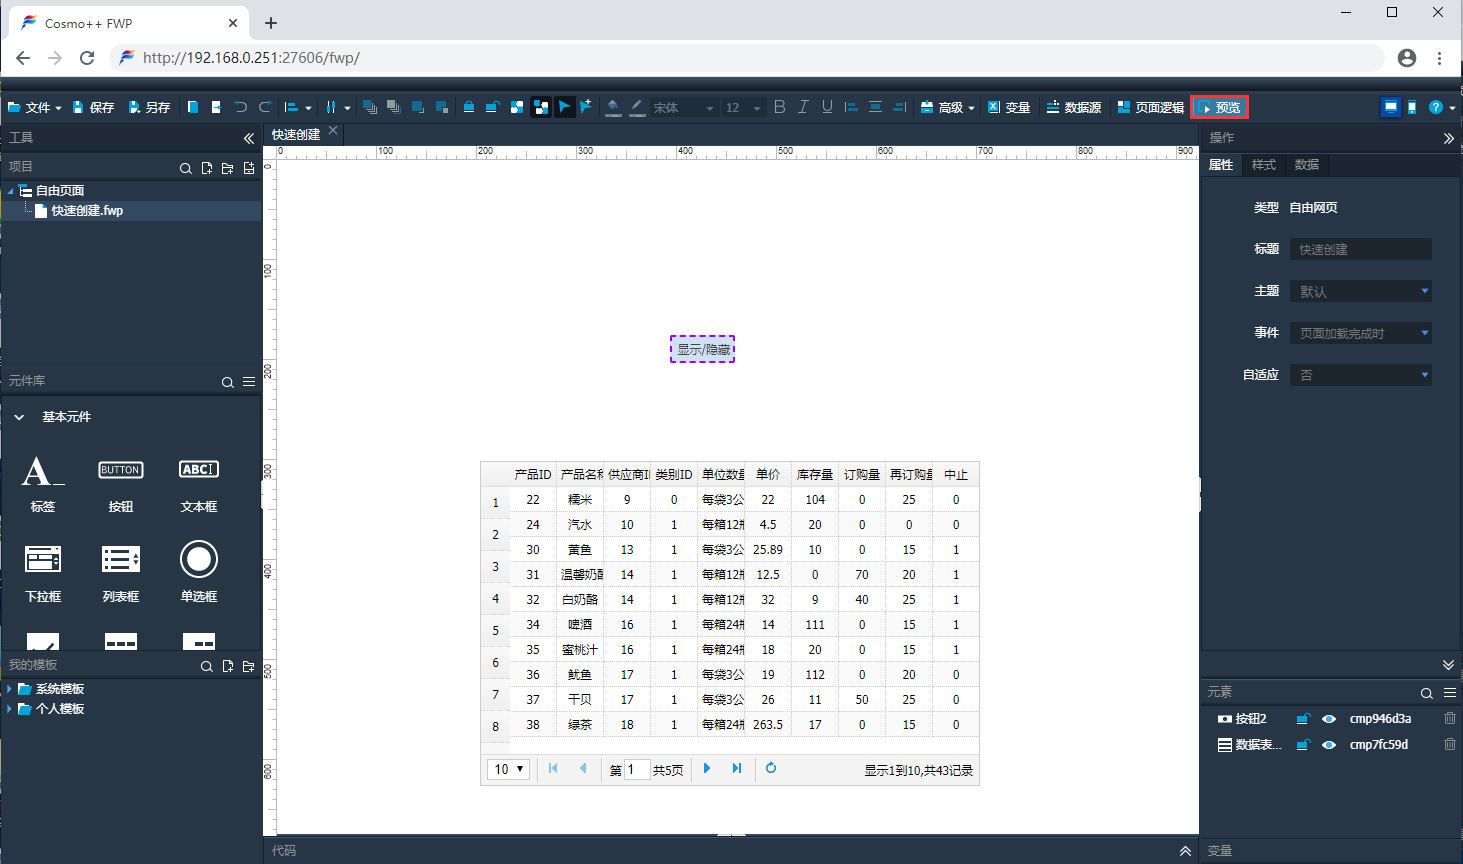Switch to desktop display mode icon
Image resolution: width=1463 pixels, height=864 pixels.
(x=1390, y=107)
